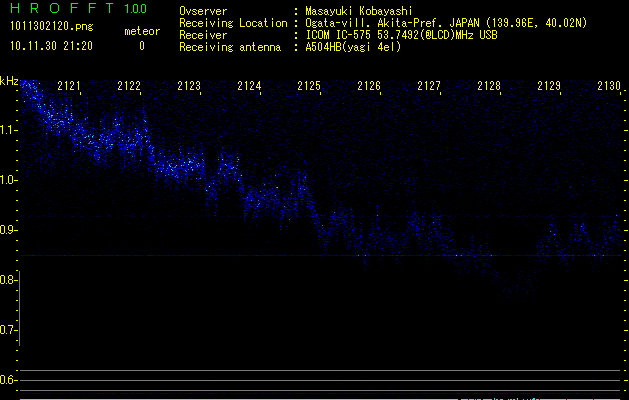Image resolution: width=629 pixels, height=400 pixels.
Task: Click the kHz axis unit label
Action: (x=9, y=81)
